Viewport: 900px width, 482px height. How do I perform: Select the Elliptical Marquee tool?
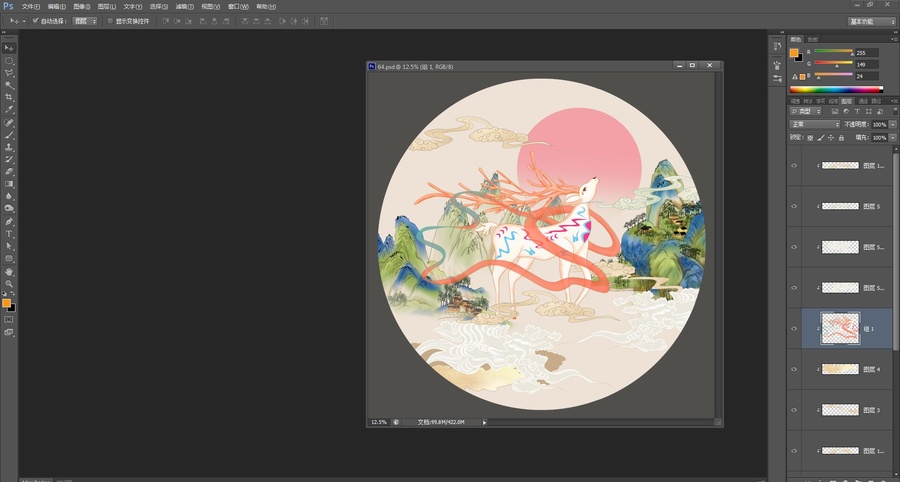coord(9,61)
